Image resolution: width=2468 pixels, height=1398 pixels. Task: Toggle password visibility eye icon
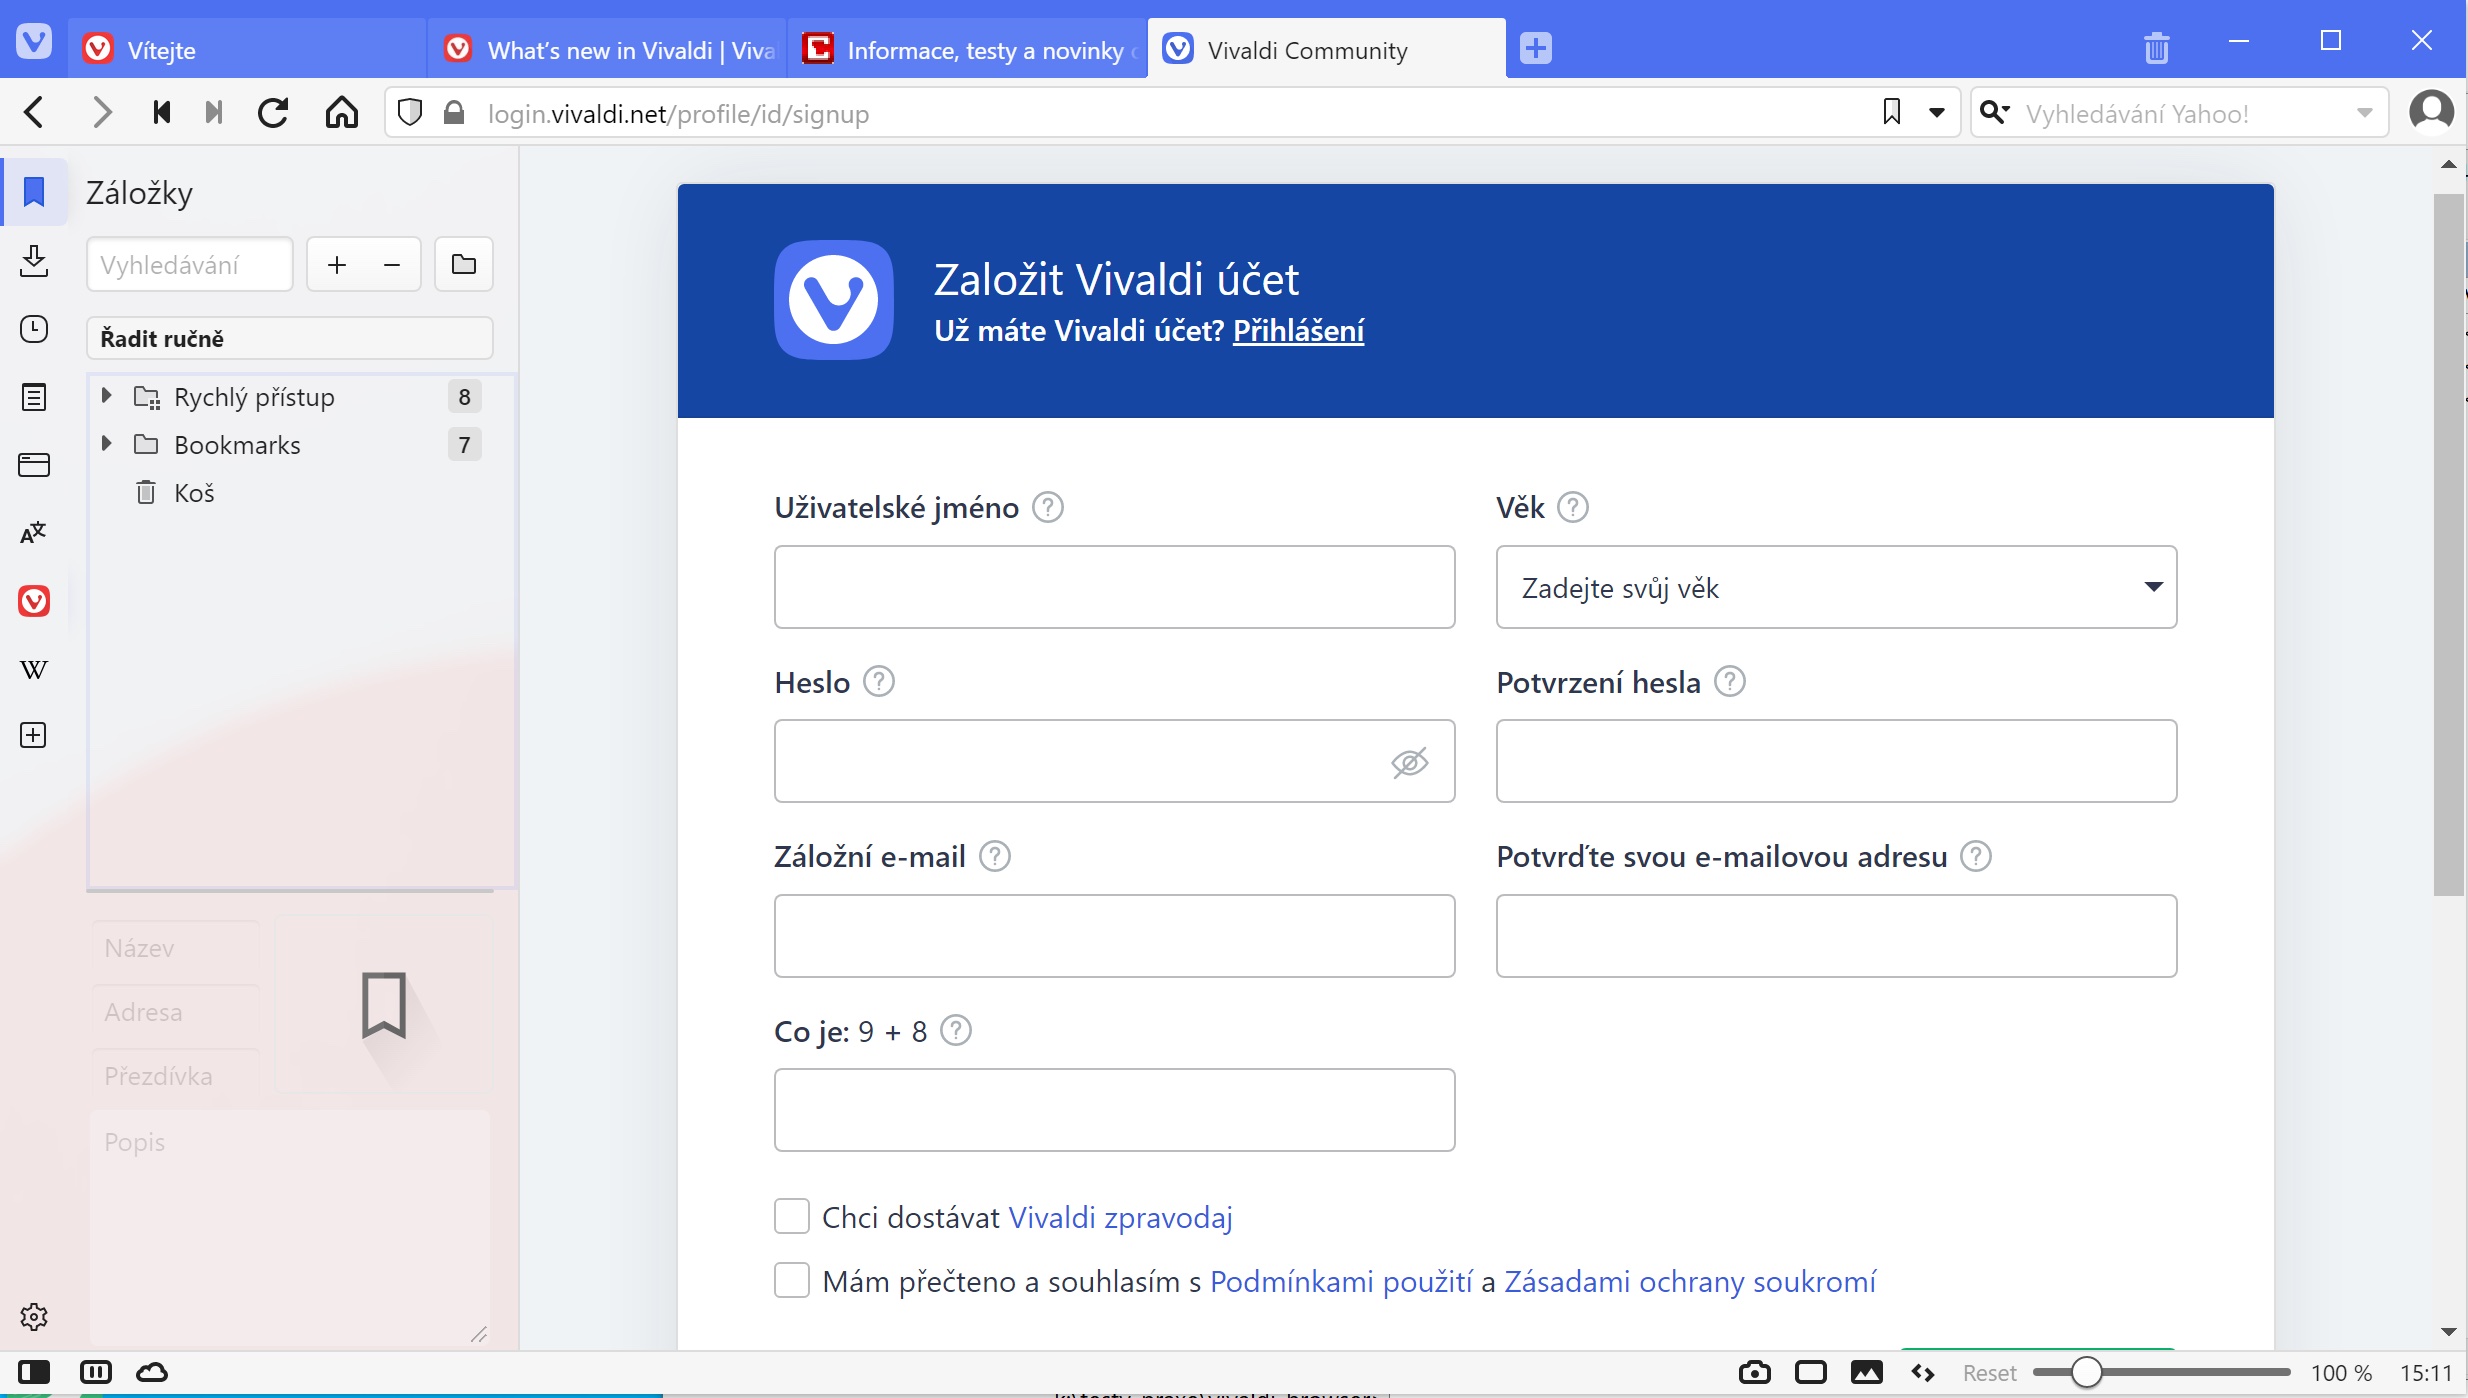[x=1410, y=762]
